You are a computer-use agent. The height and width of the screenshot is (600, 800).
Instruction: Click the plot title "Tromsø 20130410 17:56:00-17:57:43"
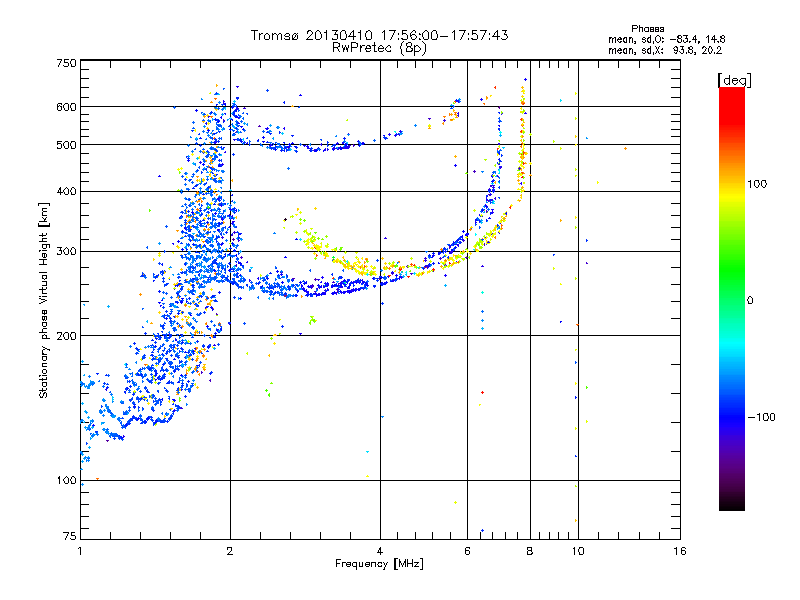coord(380,35)
